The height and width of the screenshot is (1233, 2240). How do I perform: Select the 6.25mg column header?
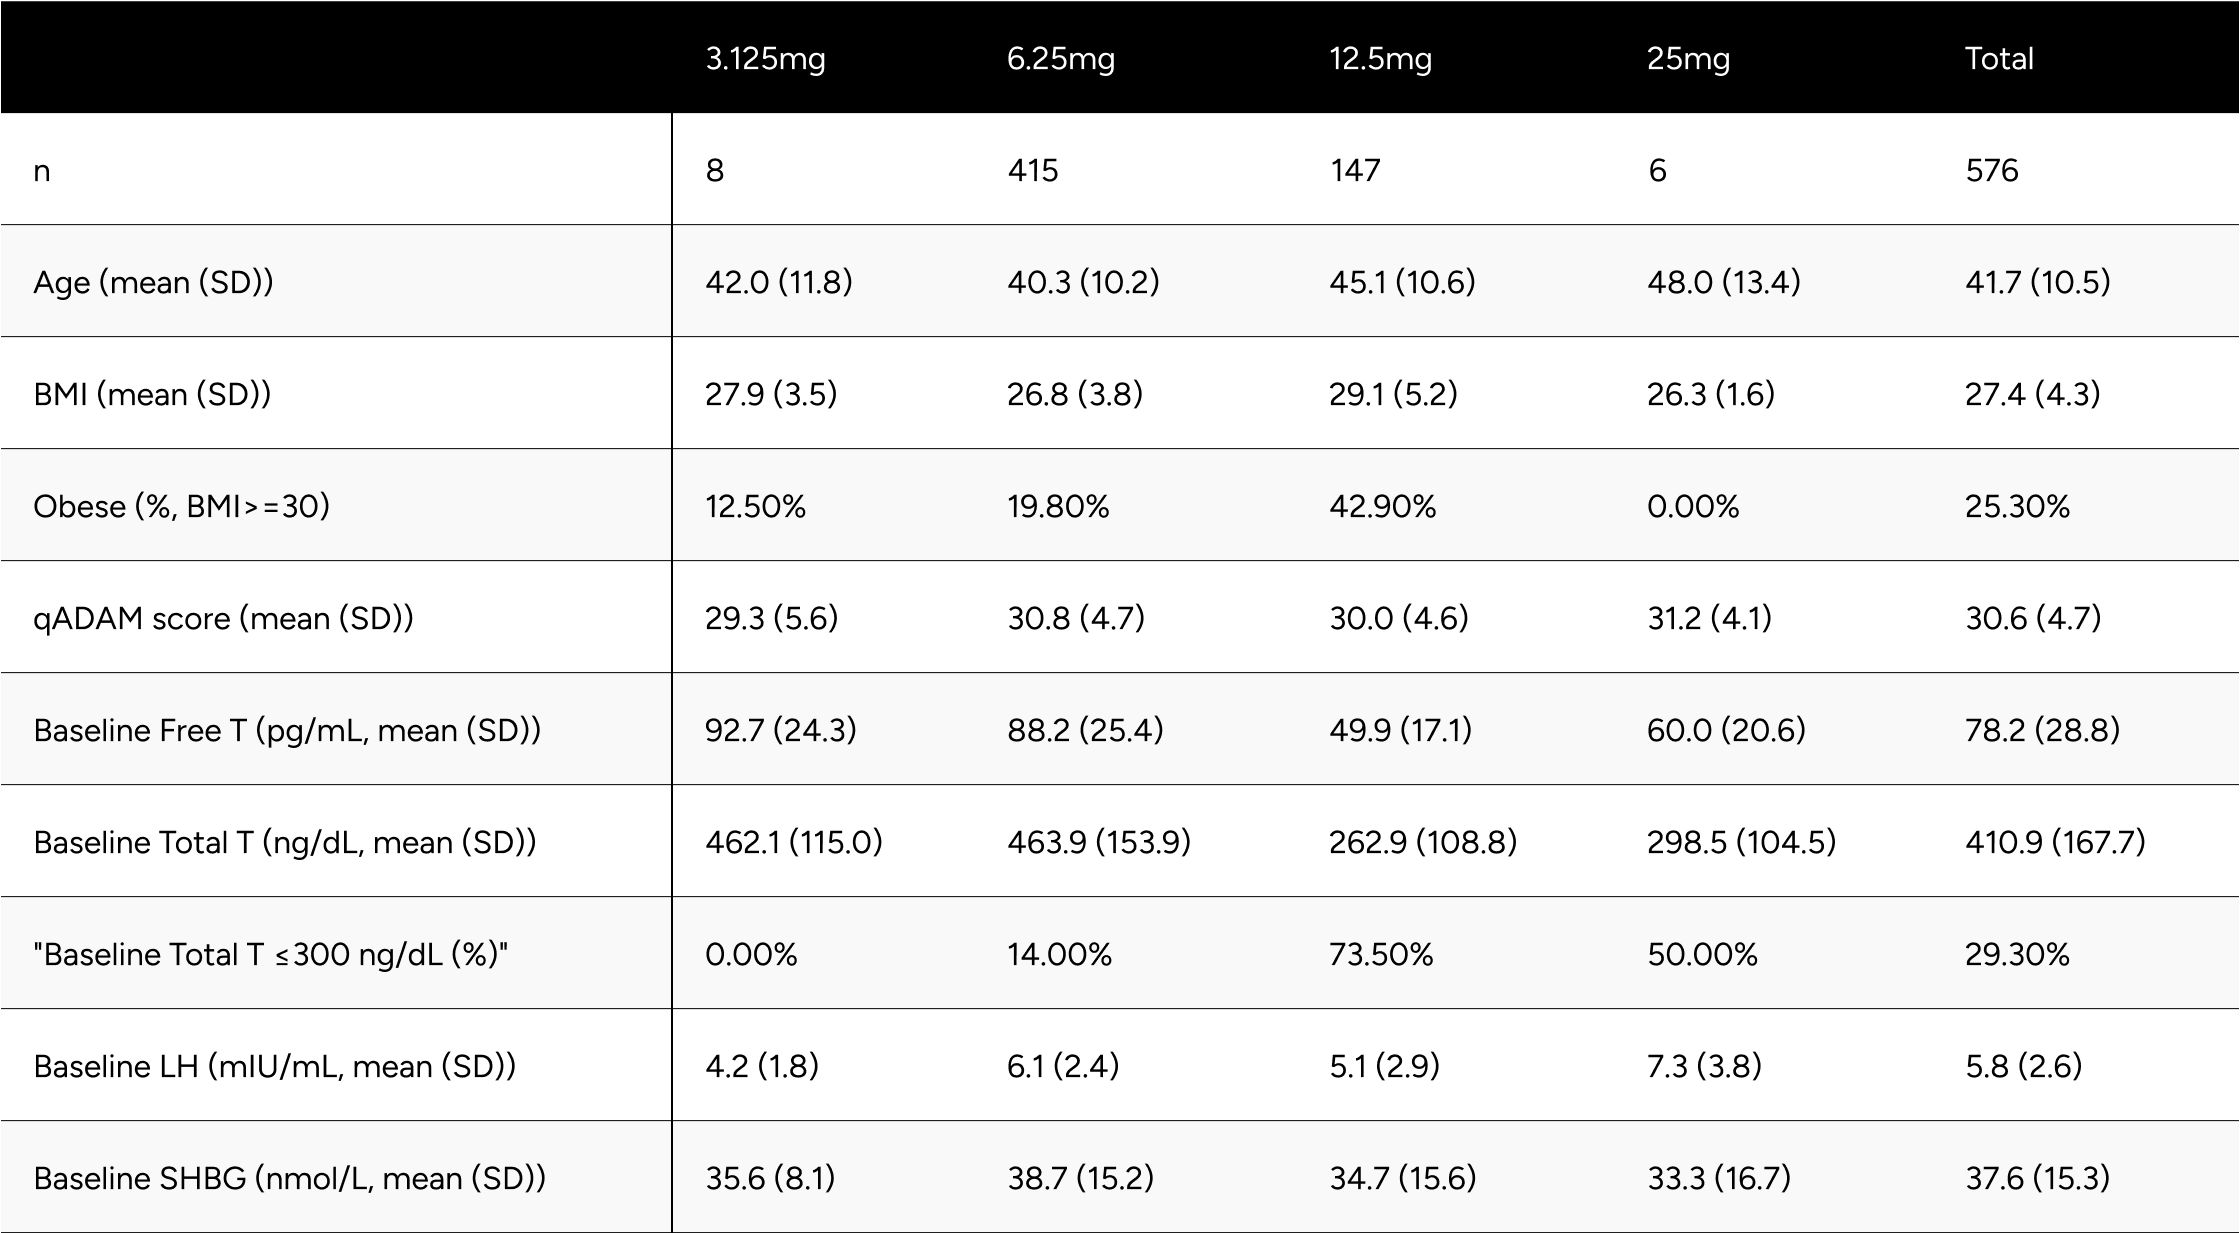tap(1060, 59)
